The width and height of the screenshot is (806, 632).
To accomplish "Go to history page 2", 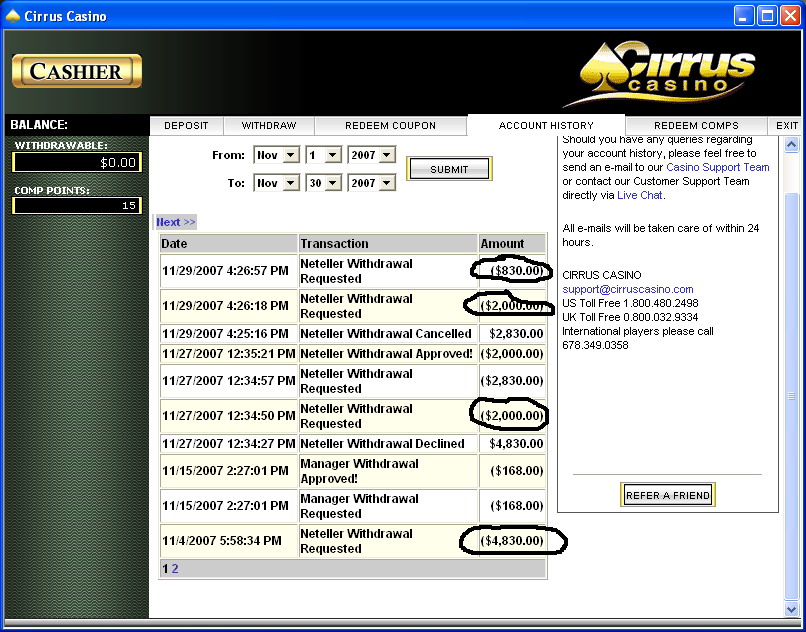I will pyautogui.click(x=175, y=569).
